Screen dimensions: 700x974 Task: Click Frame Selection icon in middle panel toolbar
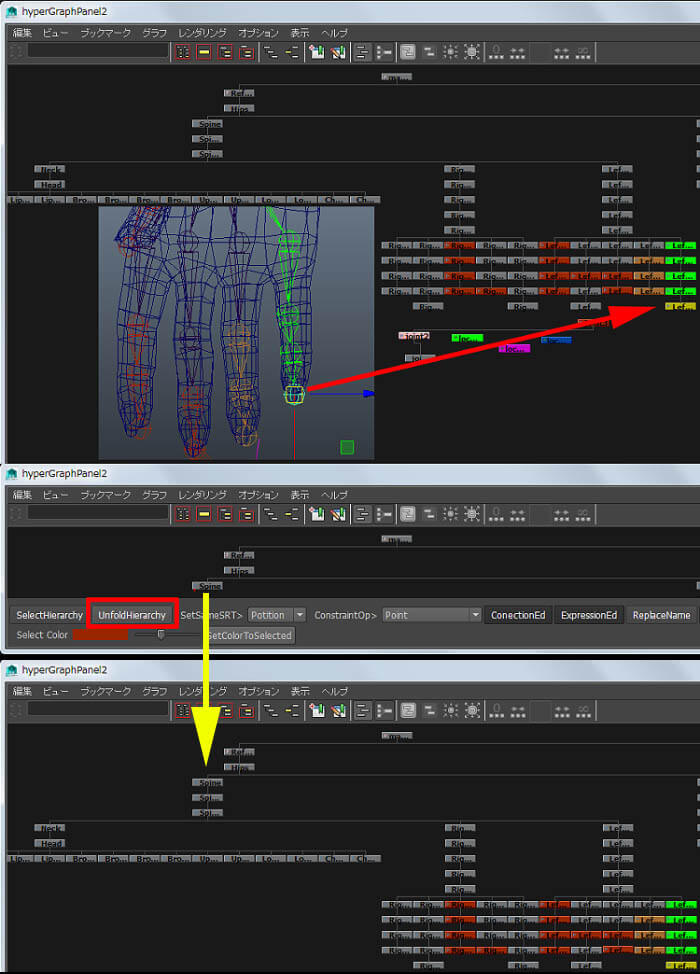coord(204,514)
